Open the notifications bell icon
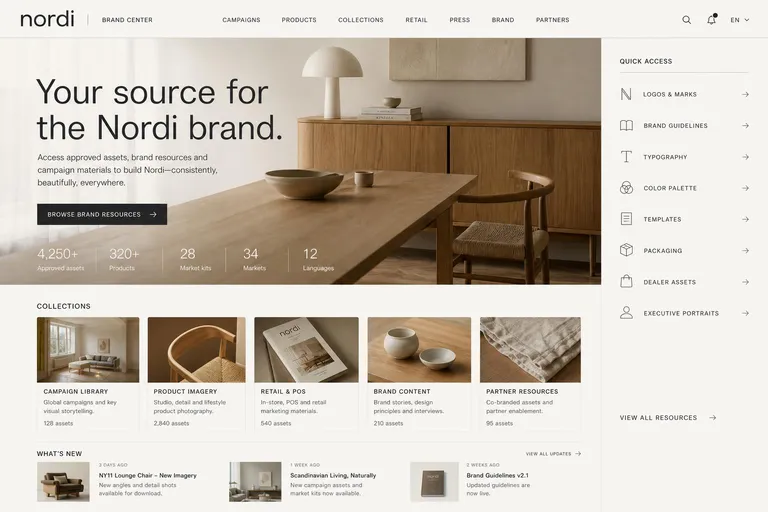Image resolution: width=768 pixels, height=512 pixels. click(712, 20)
